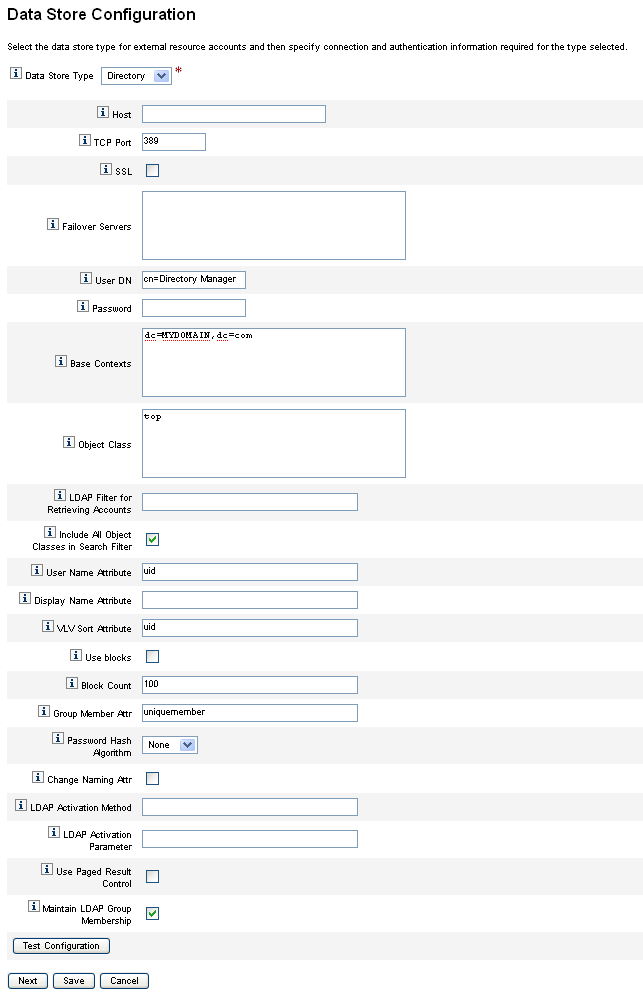Show help for the Base Contexts field
643x996 pixels.
tap(61, 361)
